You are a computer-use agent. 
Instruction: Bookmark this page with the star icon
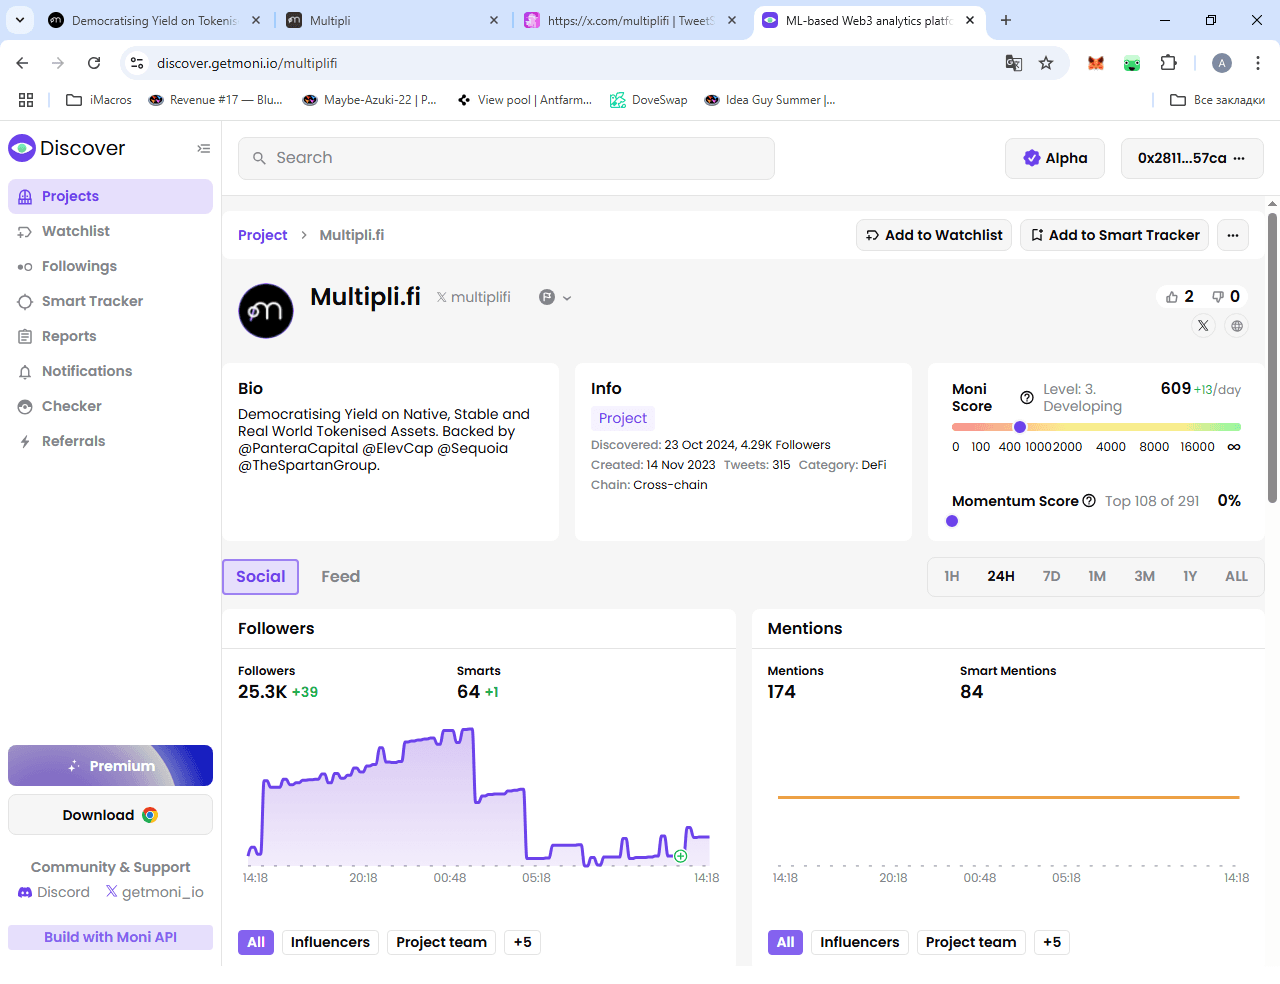1046,63
